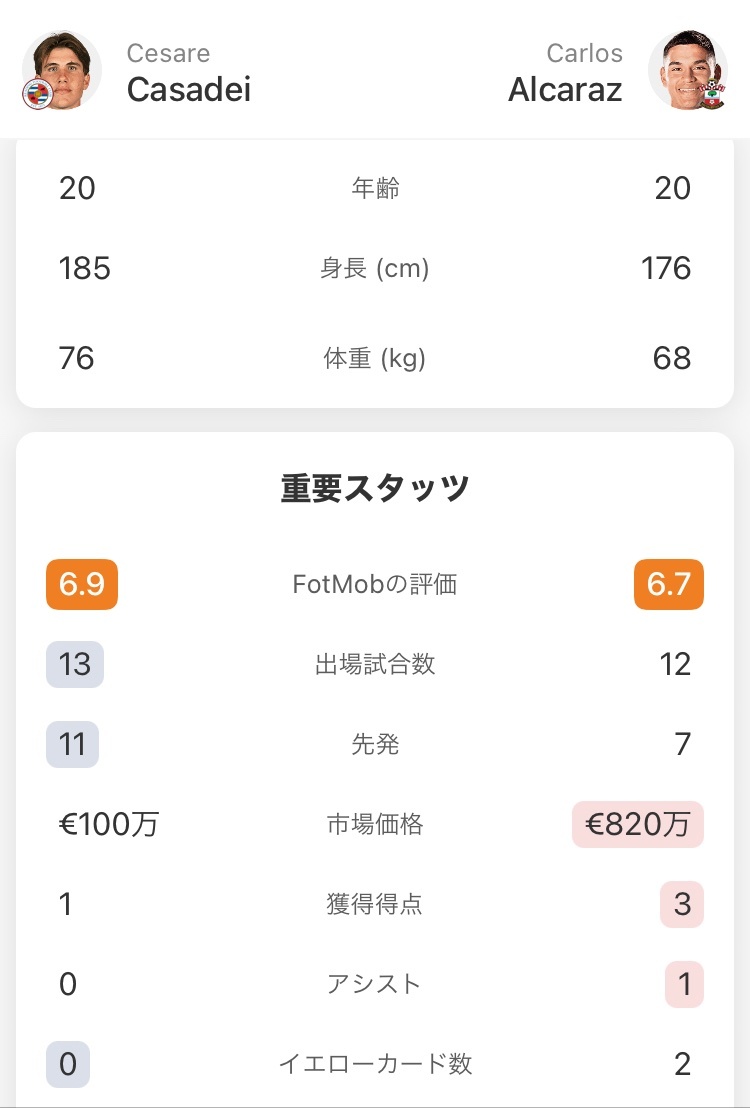The height and width of the screenshot is (1108, 750).
Task: Tap the orange 6.9 FotMob rating badge
Action: point(82,584)
